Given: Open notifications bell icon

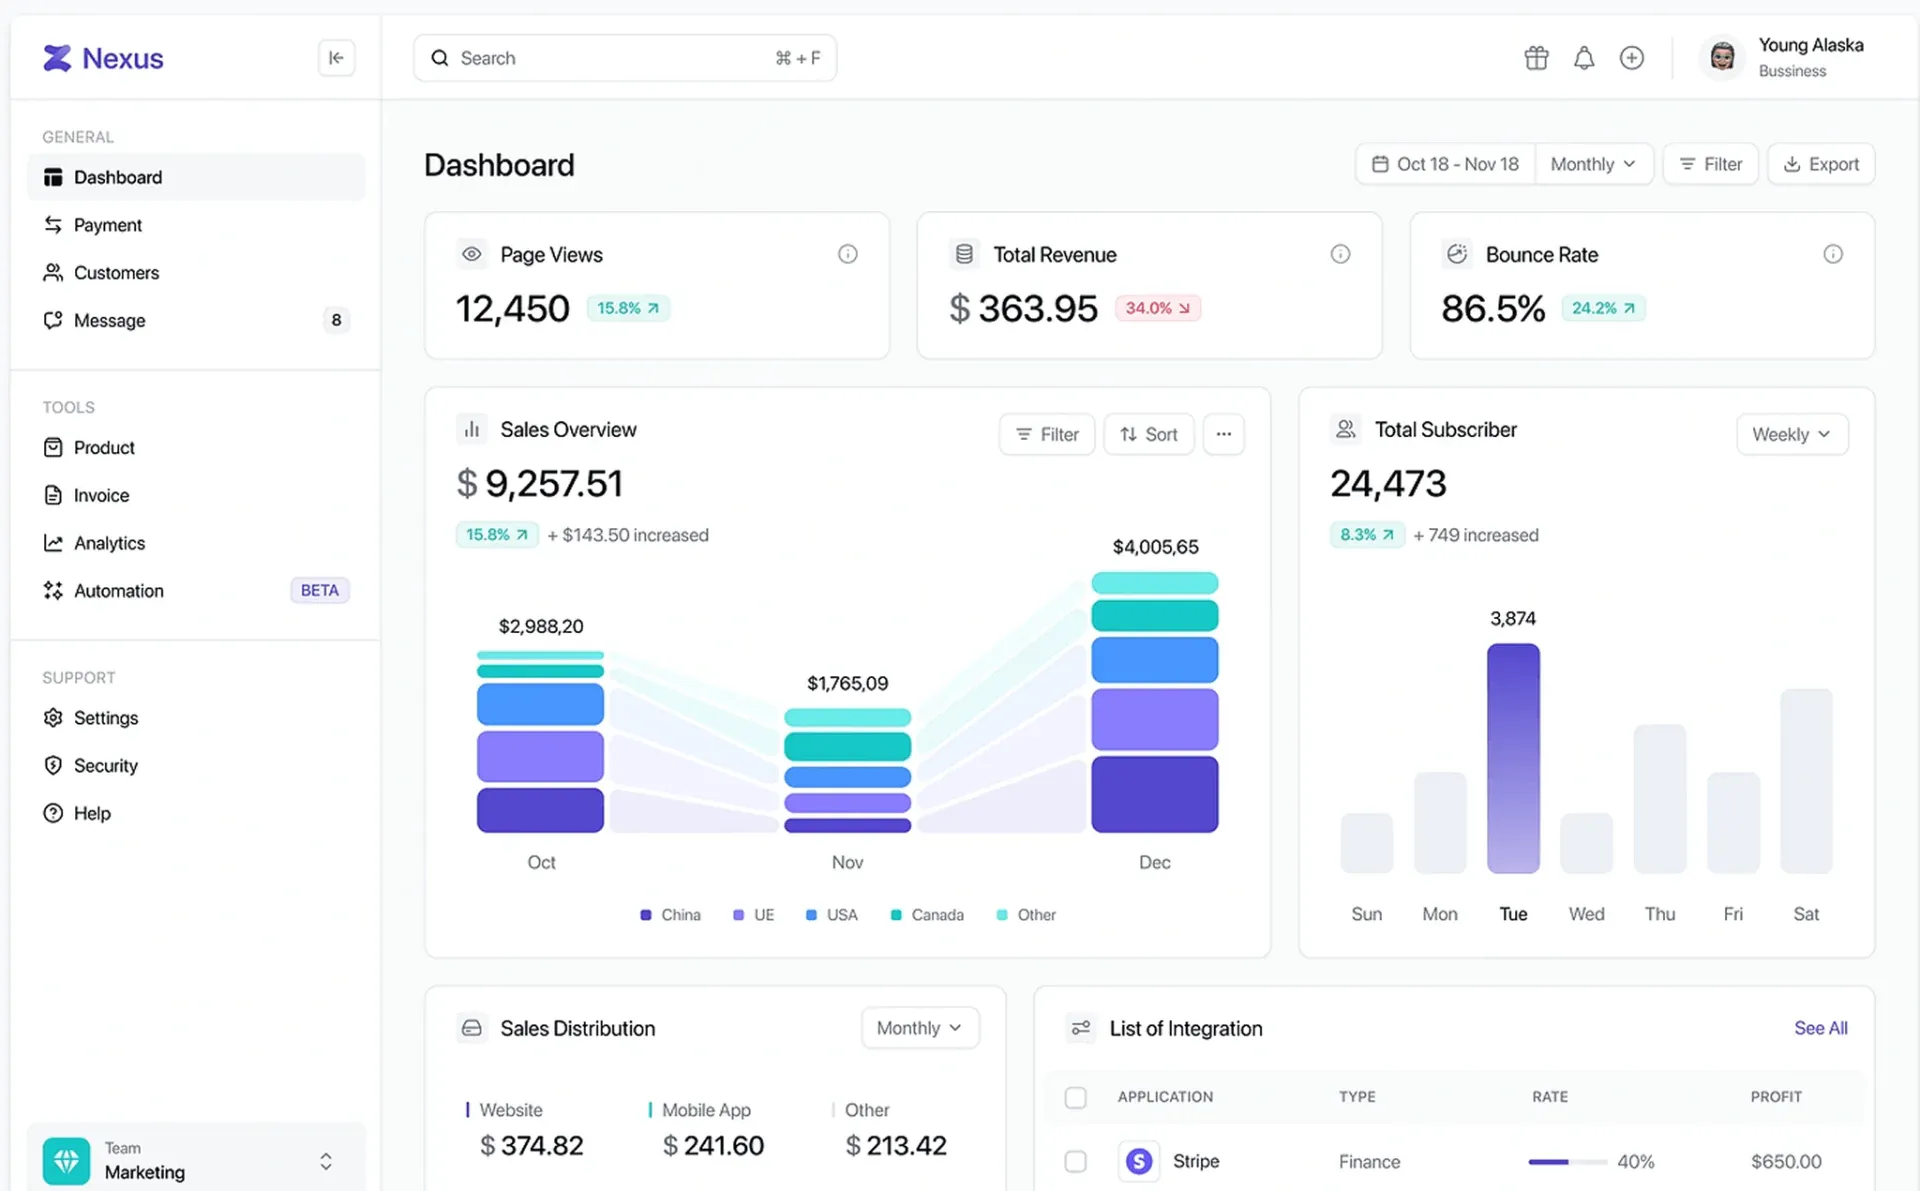Looking at the screenshot, I should (x=1584, y=58).
